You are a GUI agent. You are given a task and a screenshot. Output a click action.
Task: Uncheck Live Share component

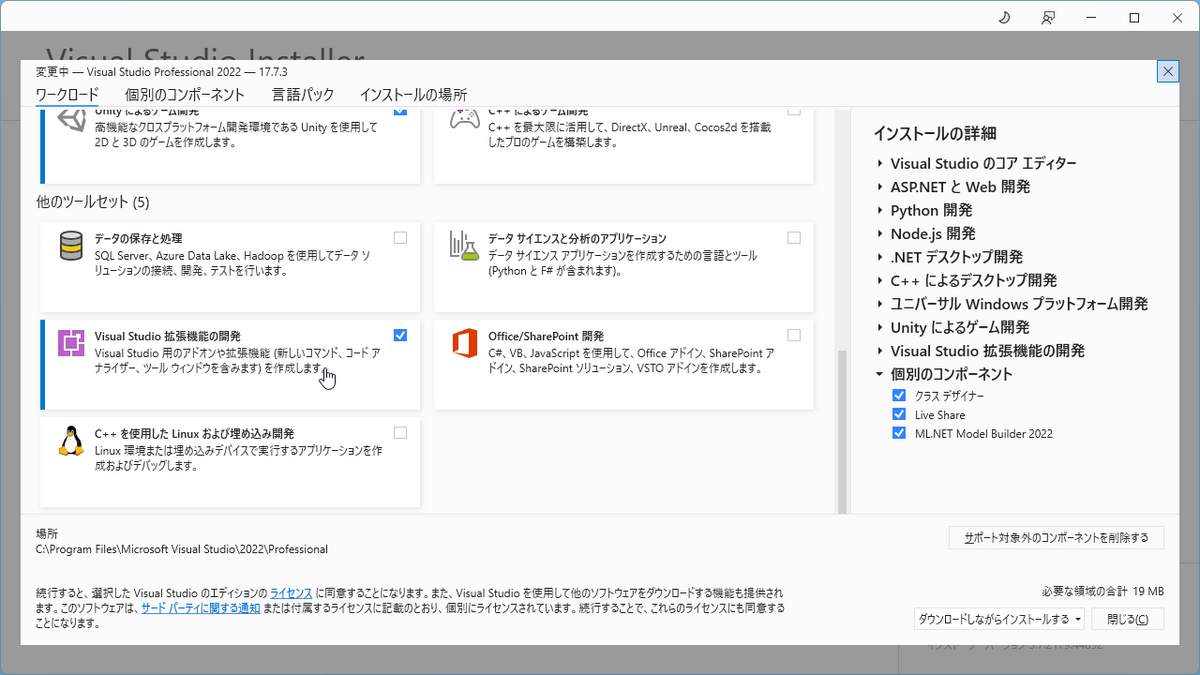898,414
